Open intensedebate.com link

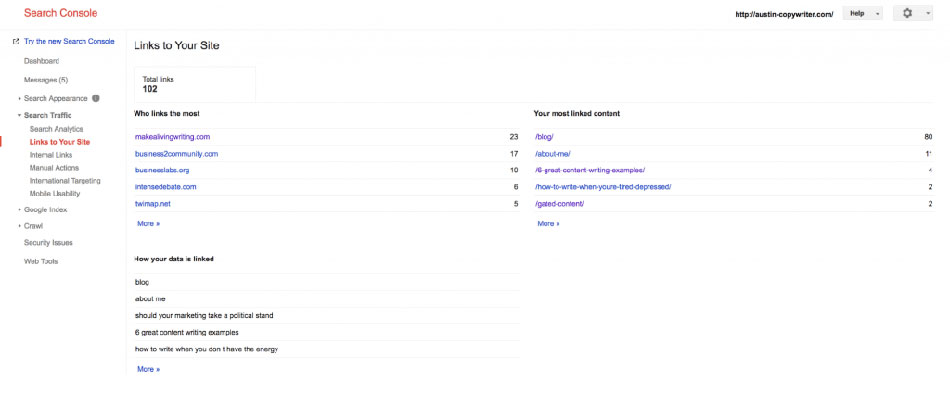click(165, 187)
